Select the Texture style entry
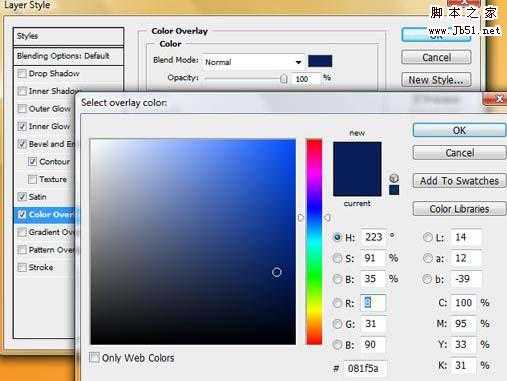This screenshot has width=507, height=381. [53, 179]
